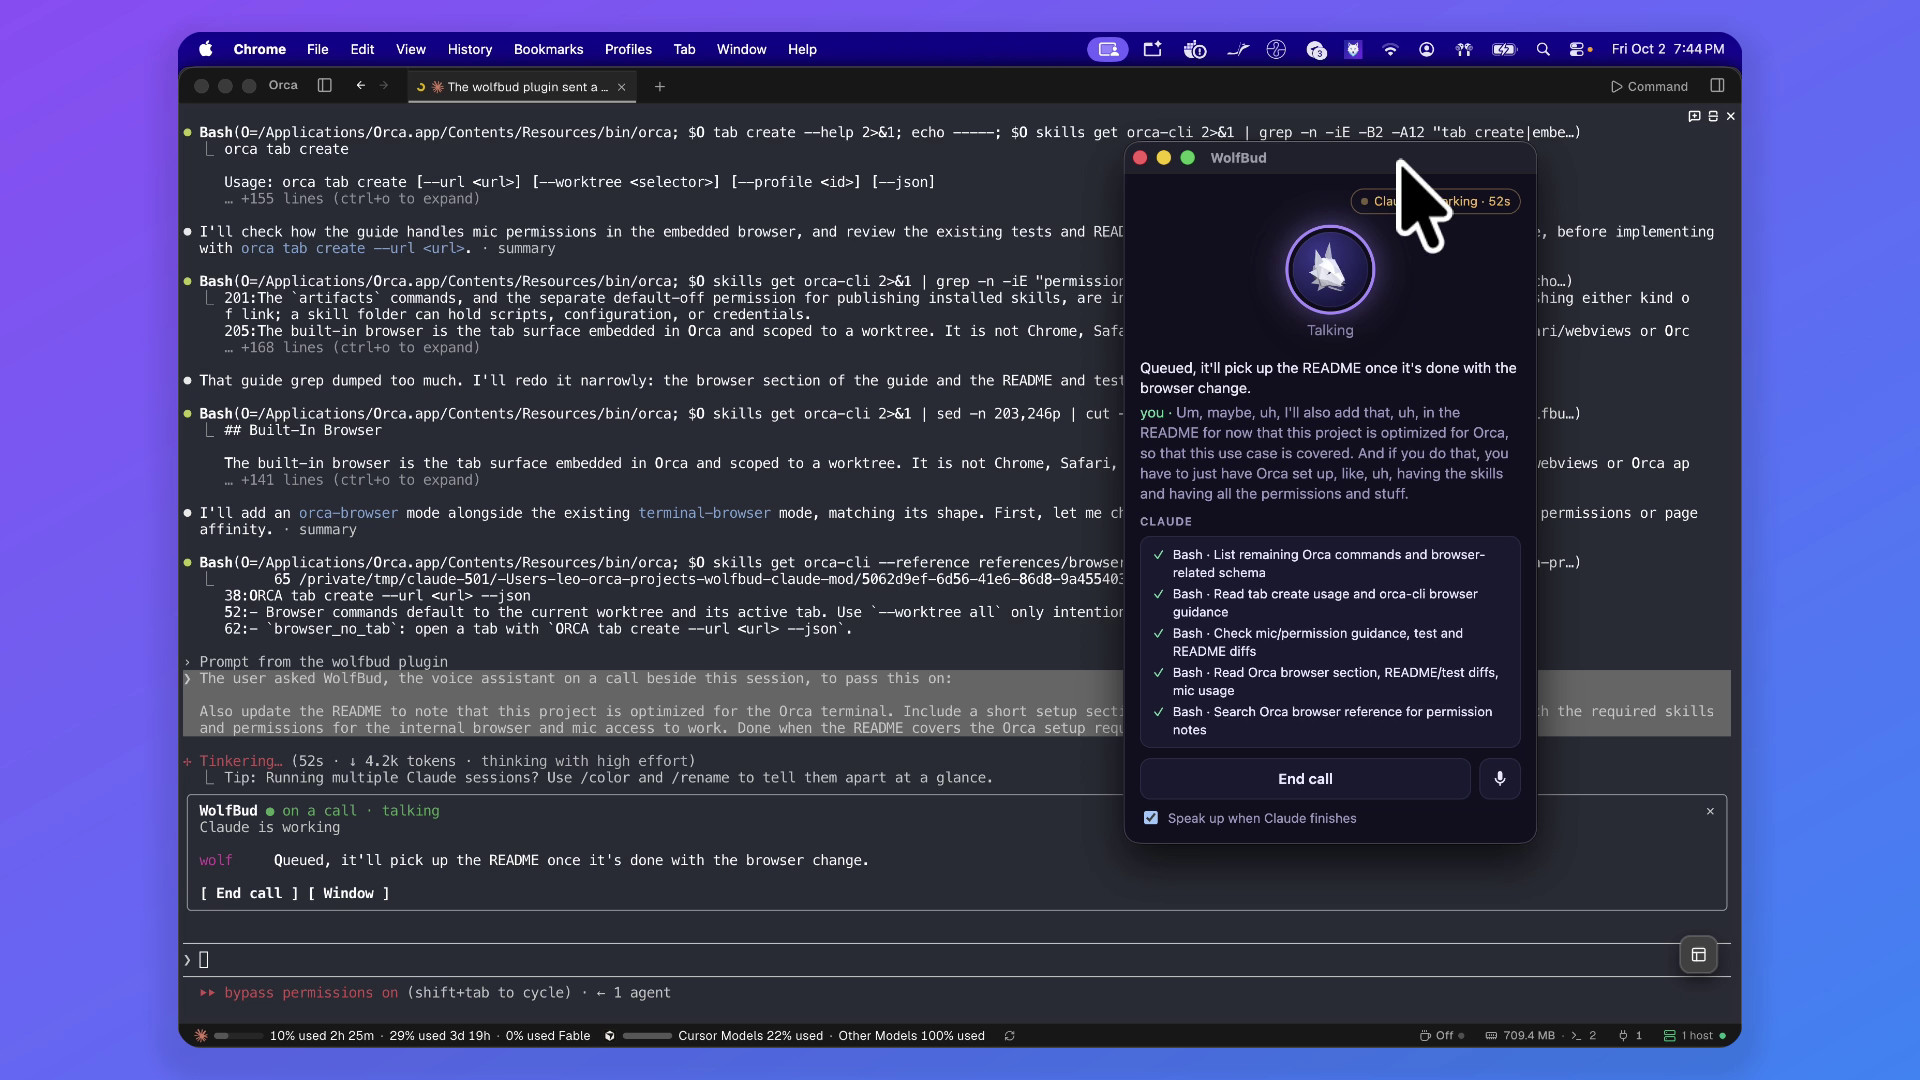The width and height of the screenshot is (1920, 1080).
Task: Click Window in terminal call panel
Action: click(x=348, y=893)
